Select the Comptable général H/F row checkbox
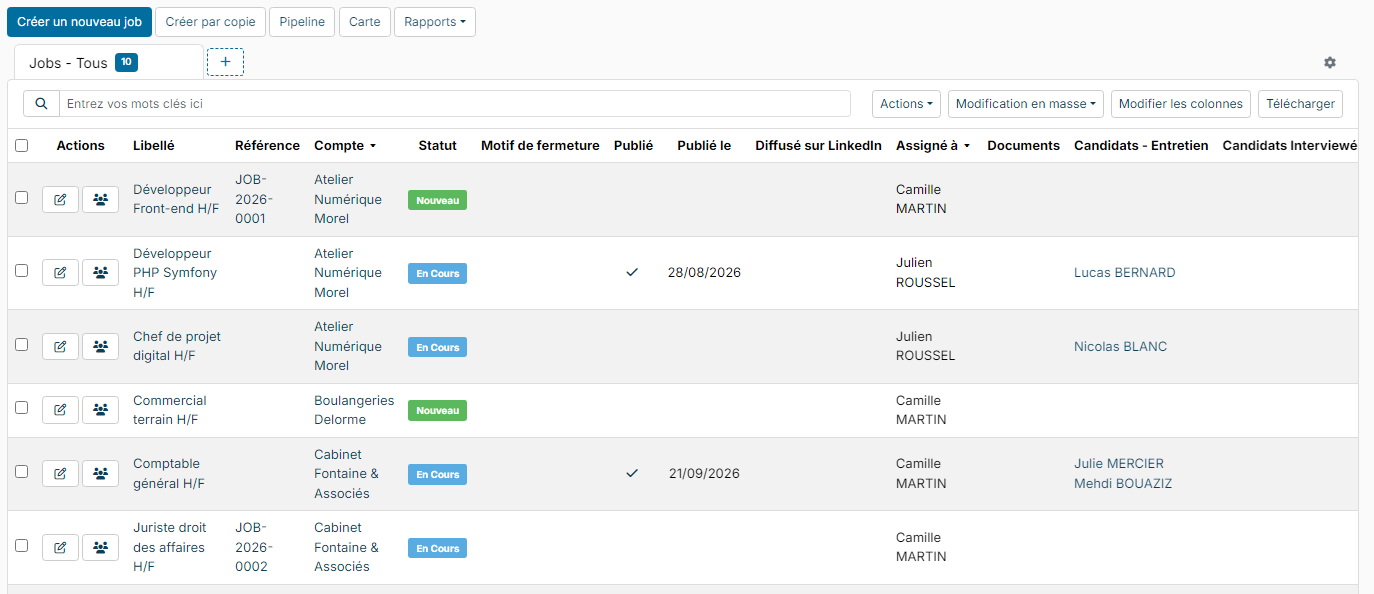Viewport: 1374px width, 594px height. pos(22,472)
